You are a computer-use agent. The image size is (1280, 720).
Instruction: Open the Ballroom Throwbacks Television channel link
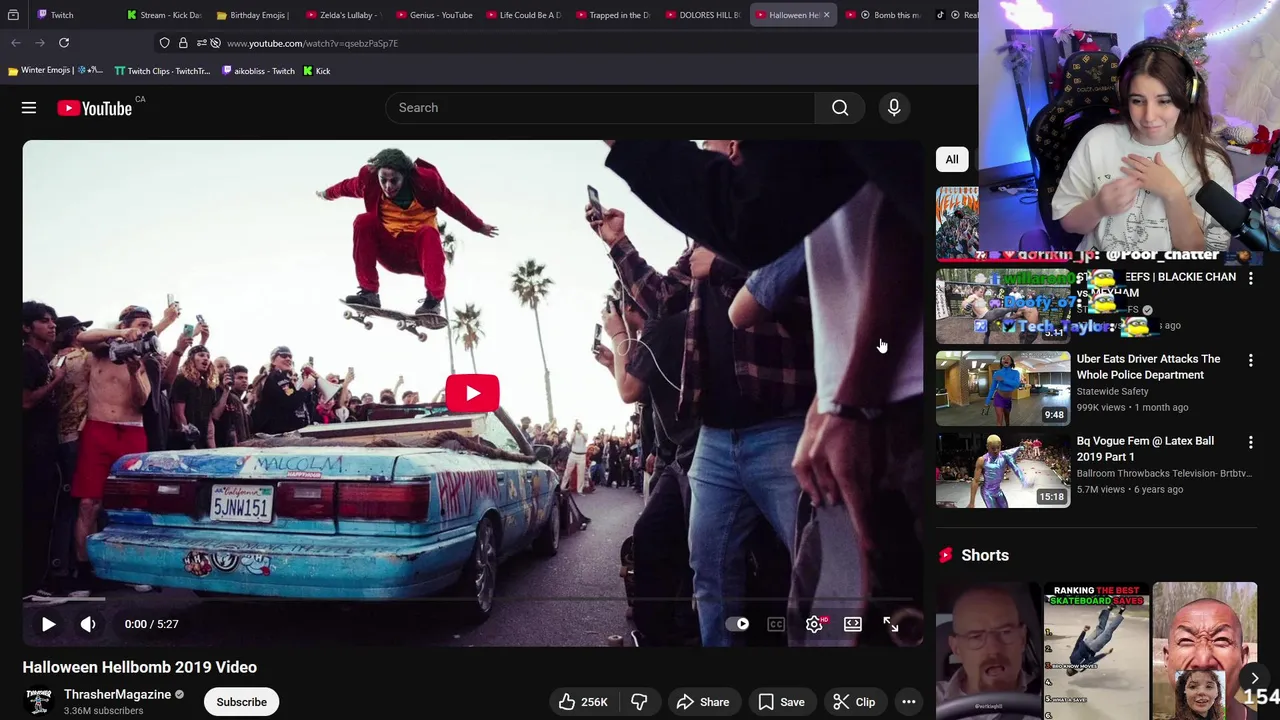(1164, 473)
